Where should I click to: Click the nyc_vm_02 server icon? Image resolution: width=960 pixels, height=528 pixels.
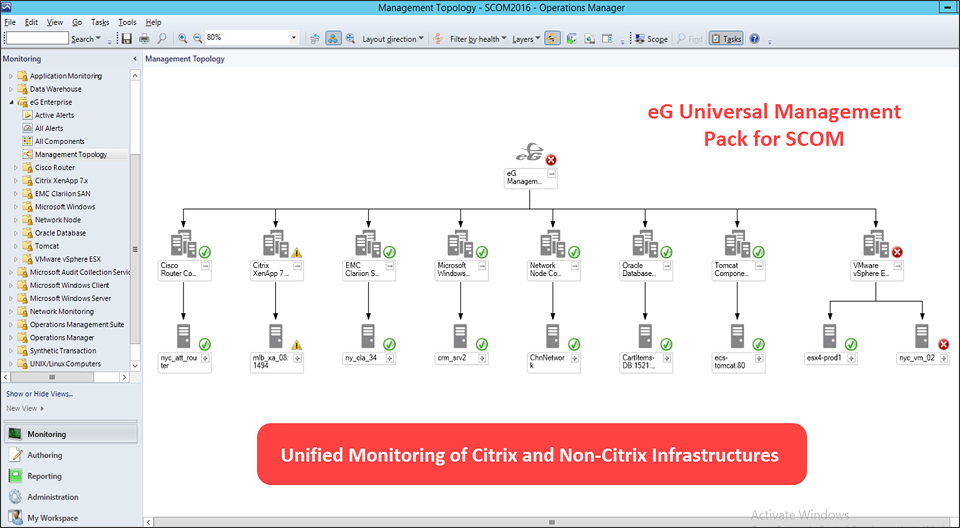tap(922, 336)
